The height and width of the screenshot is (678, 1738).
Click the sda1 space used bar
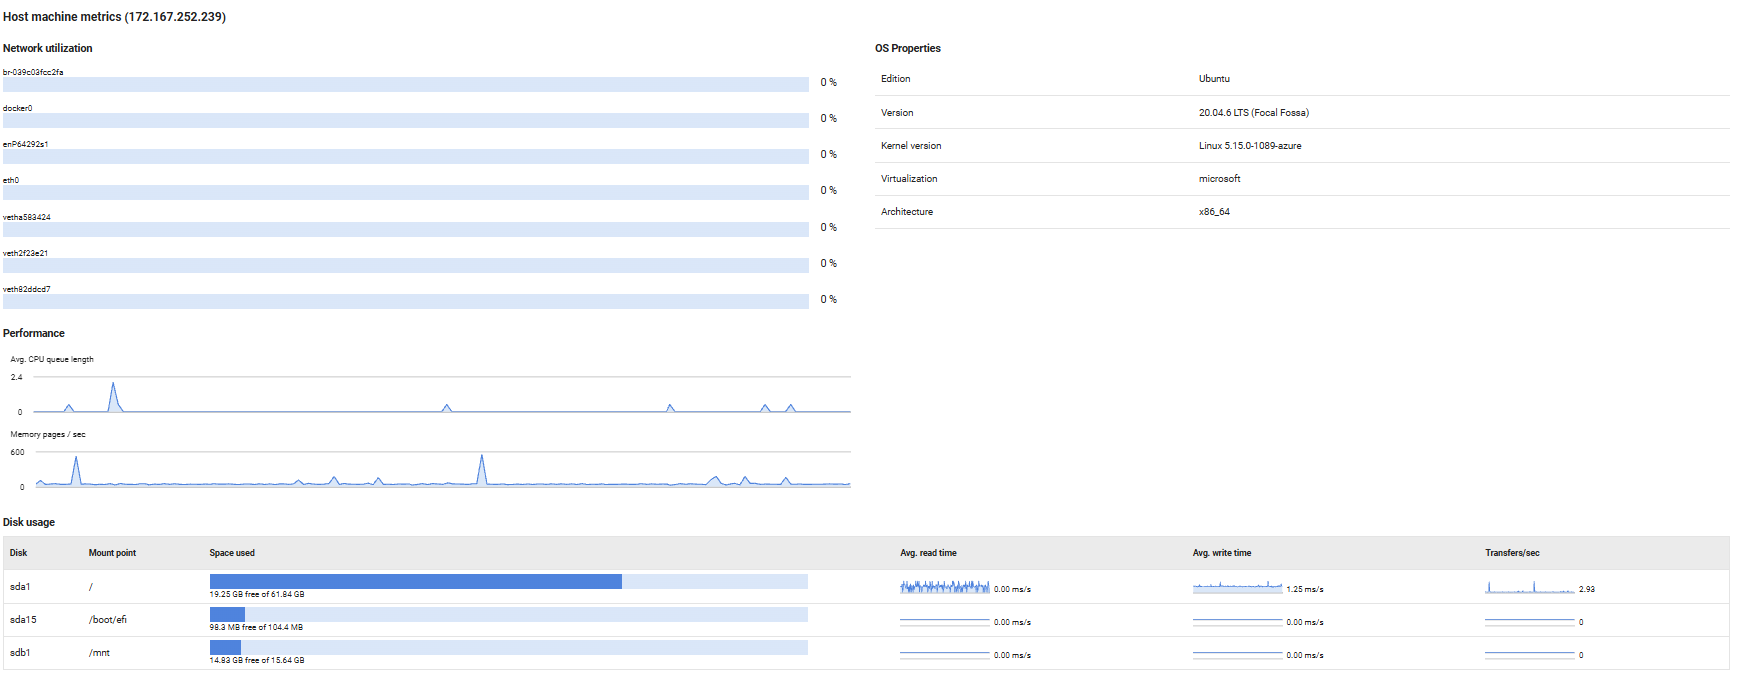click(x=508, y=582)
